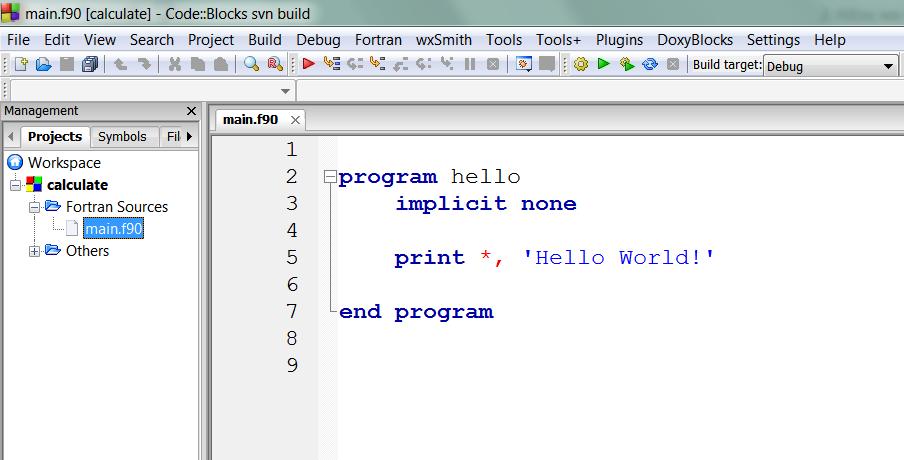Image resolution: width=904 pixels, height=460 pixels.
Task: Click the Step out debug icon
Action: 401,64
